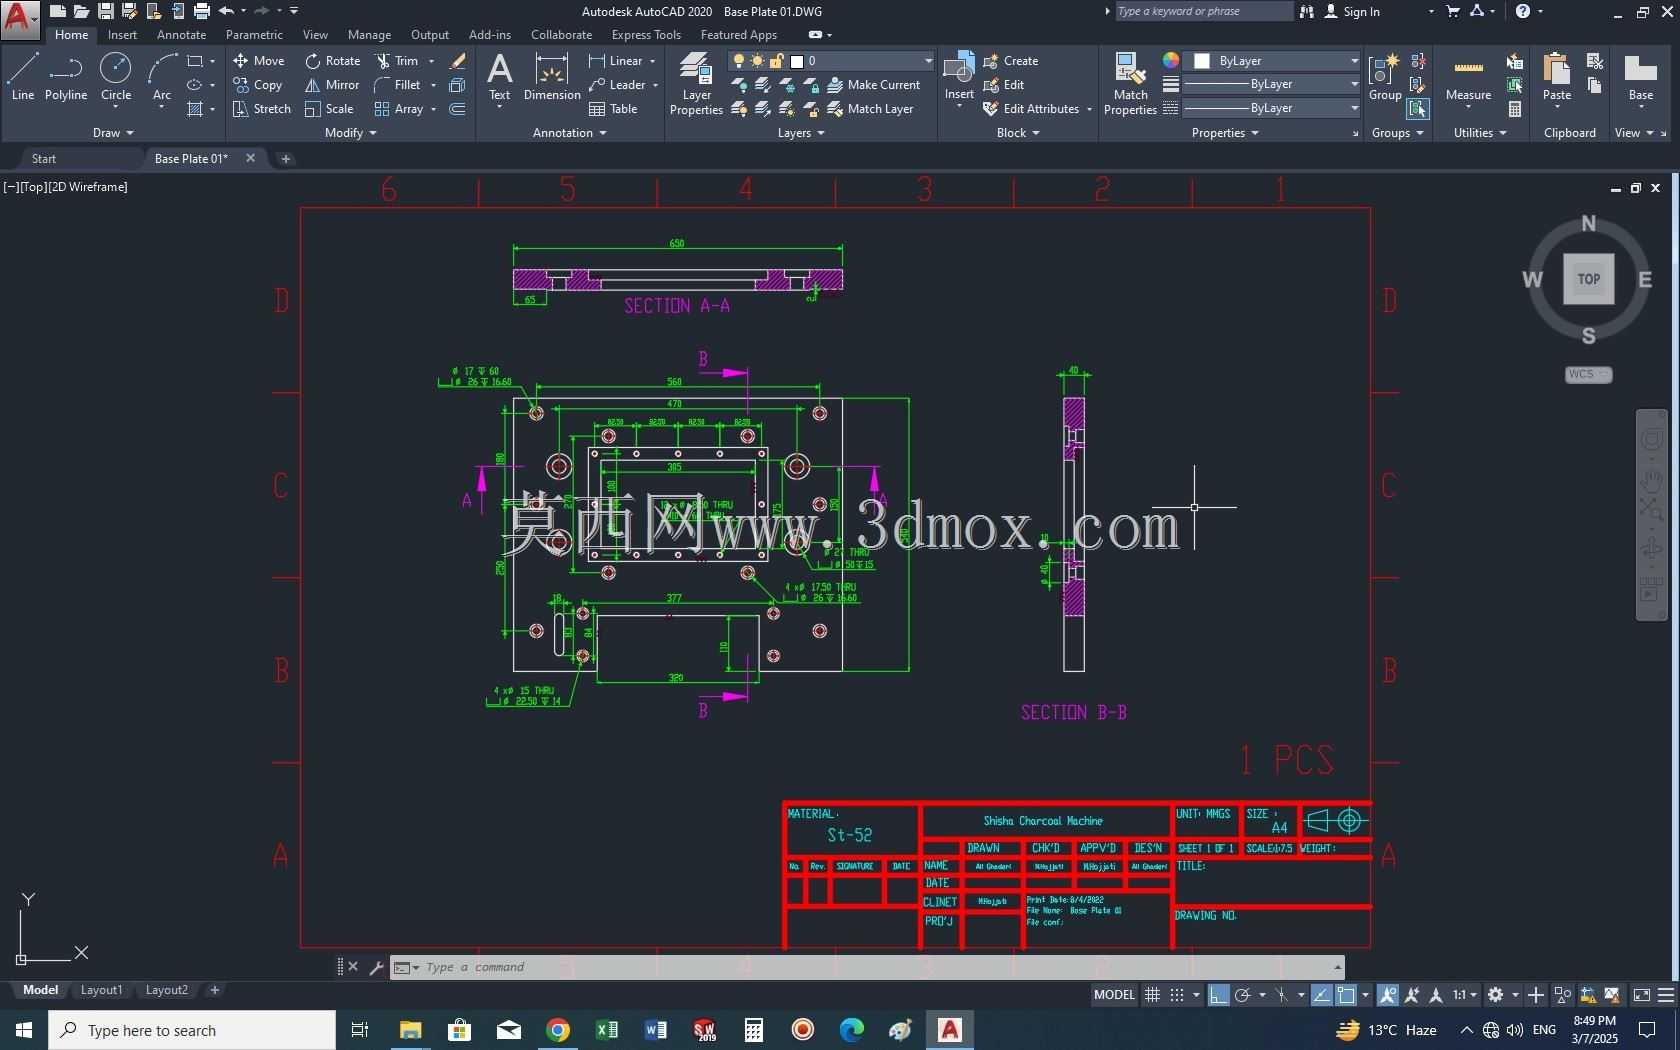Insert a Table from the Annotation panel
Screen dimensions: 1680x1050
point(613,109)
